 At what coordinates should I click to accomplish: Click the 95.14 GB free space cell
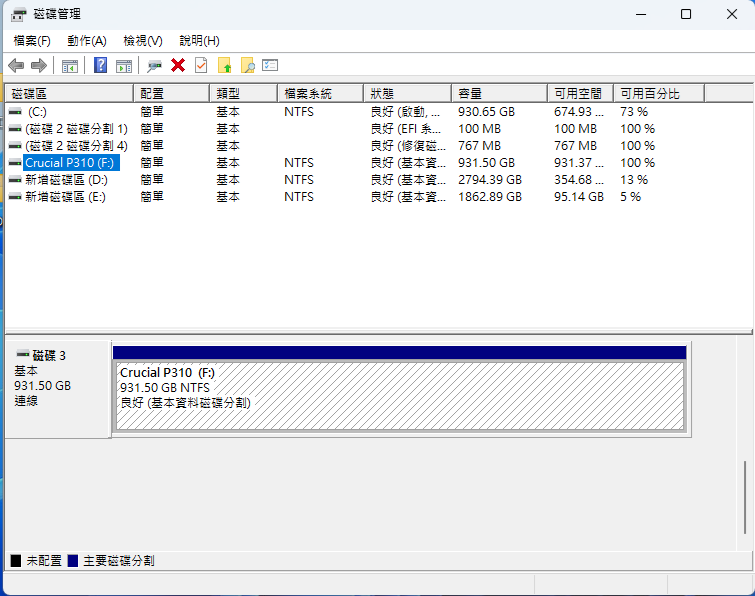(579, 196)
